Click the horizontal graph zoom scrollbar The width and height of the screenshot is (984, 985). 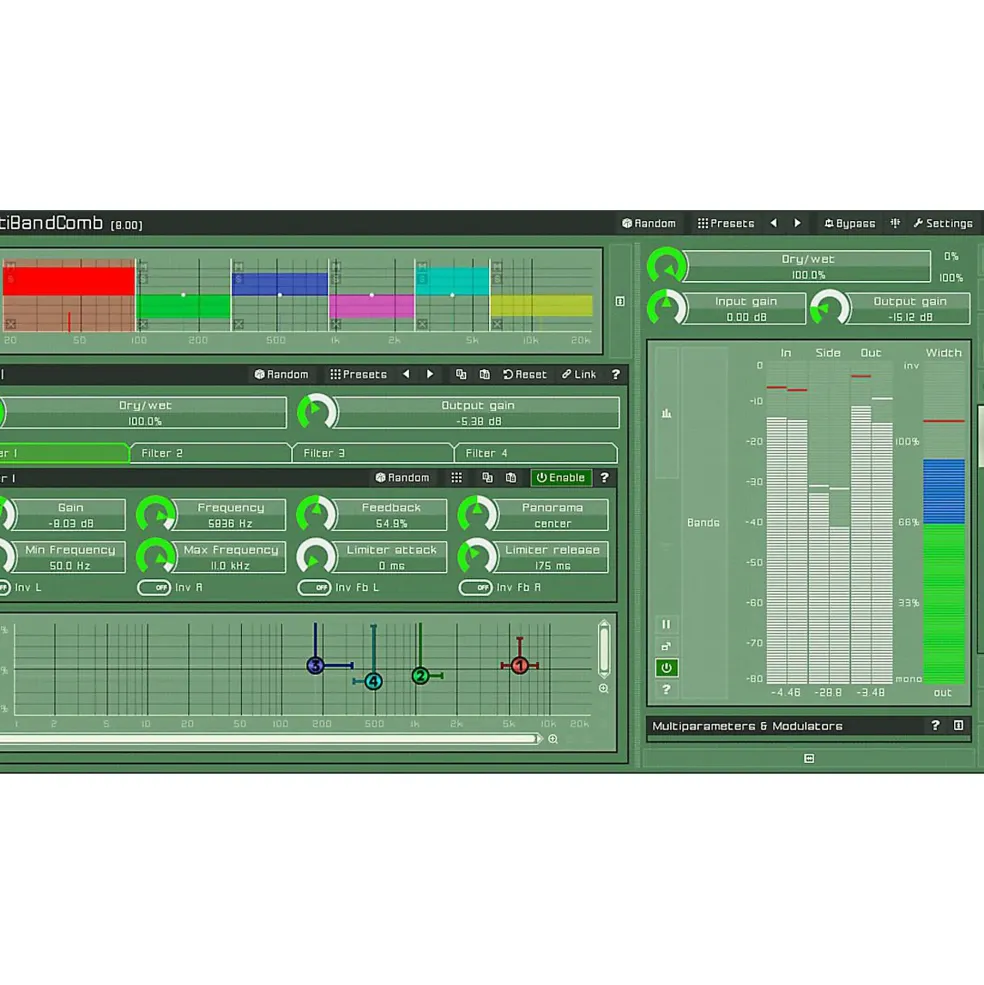(269, 739)
